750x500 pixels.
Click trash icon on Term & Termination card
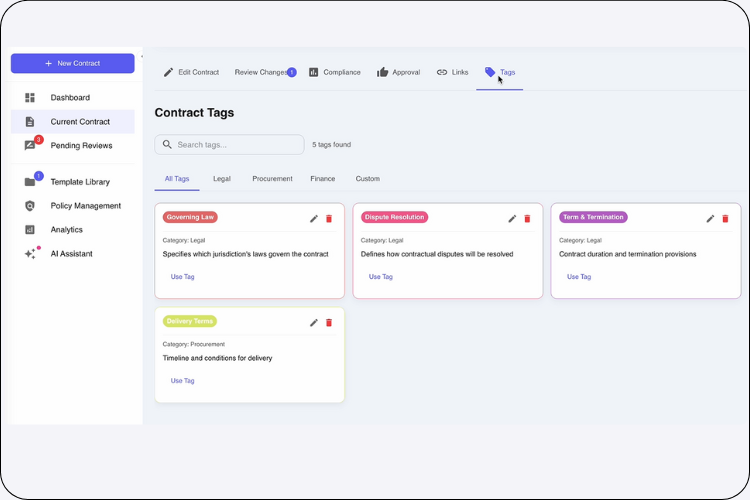pos(726,218)
